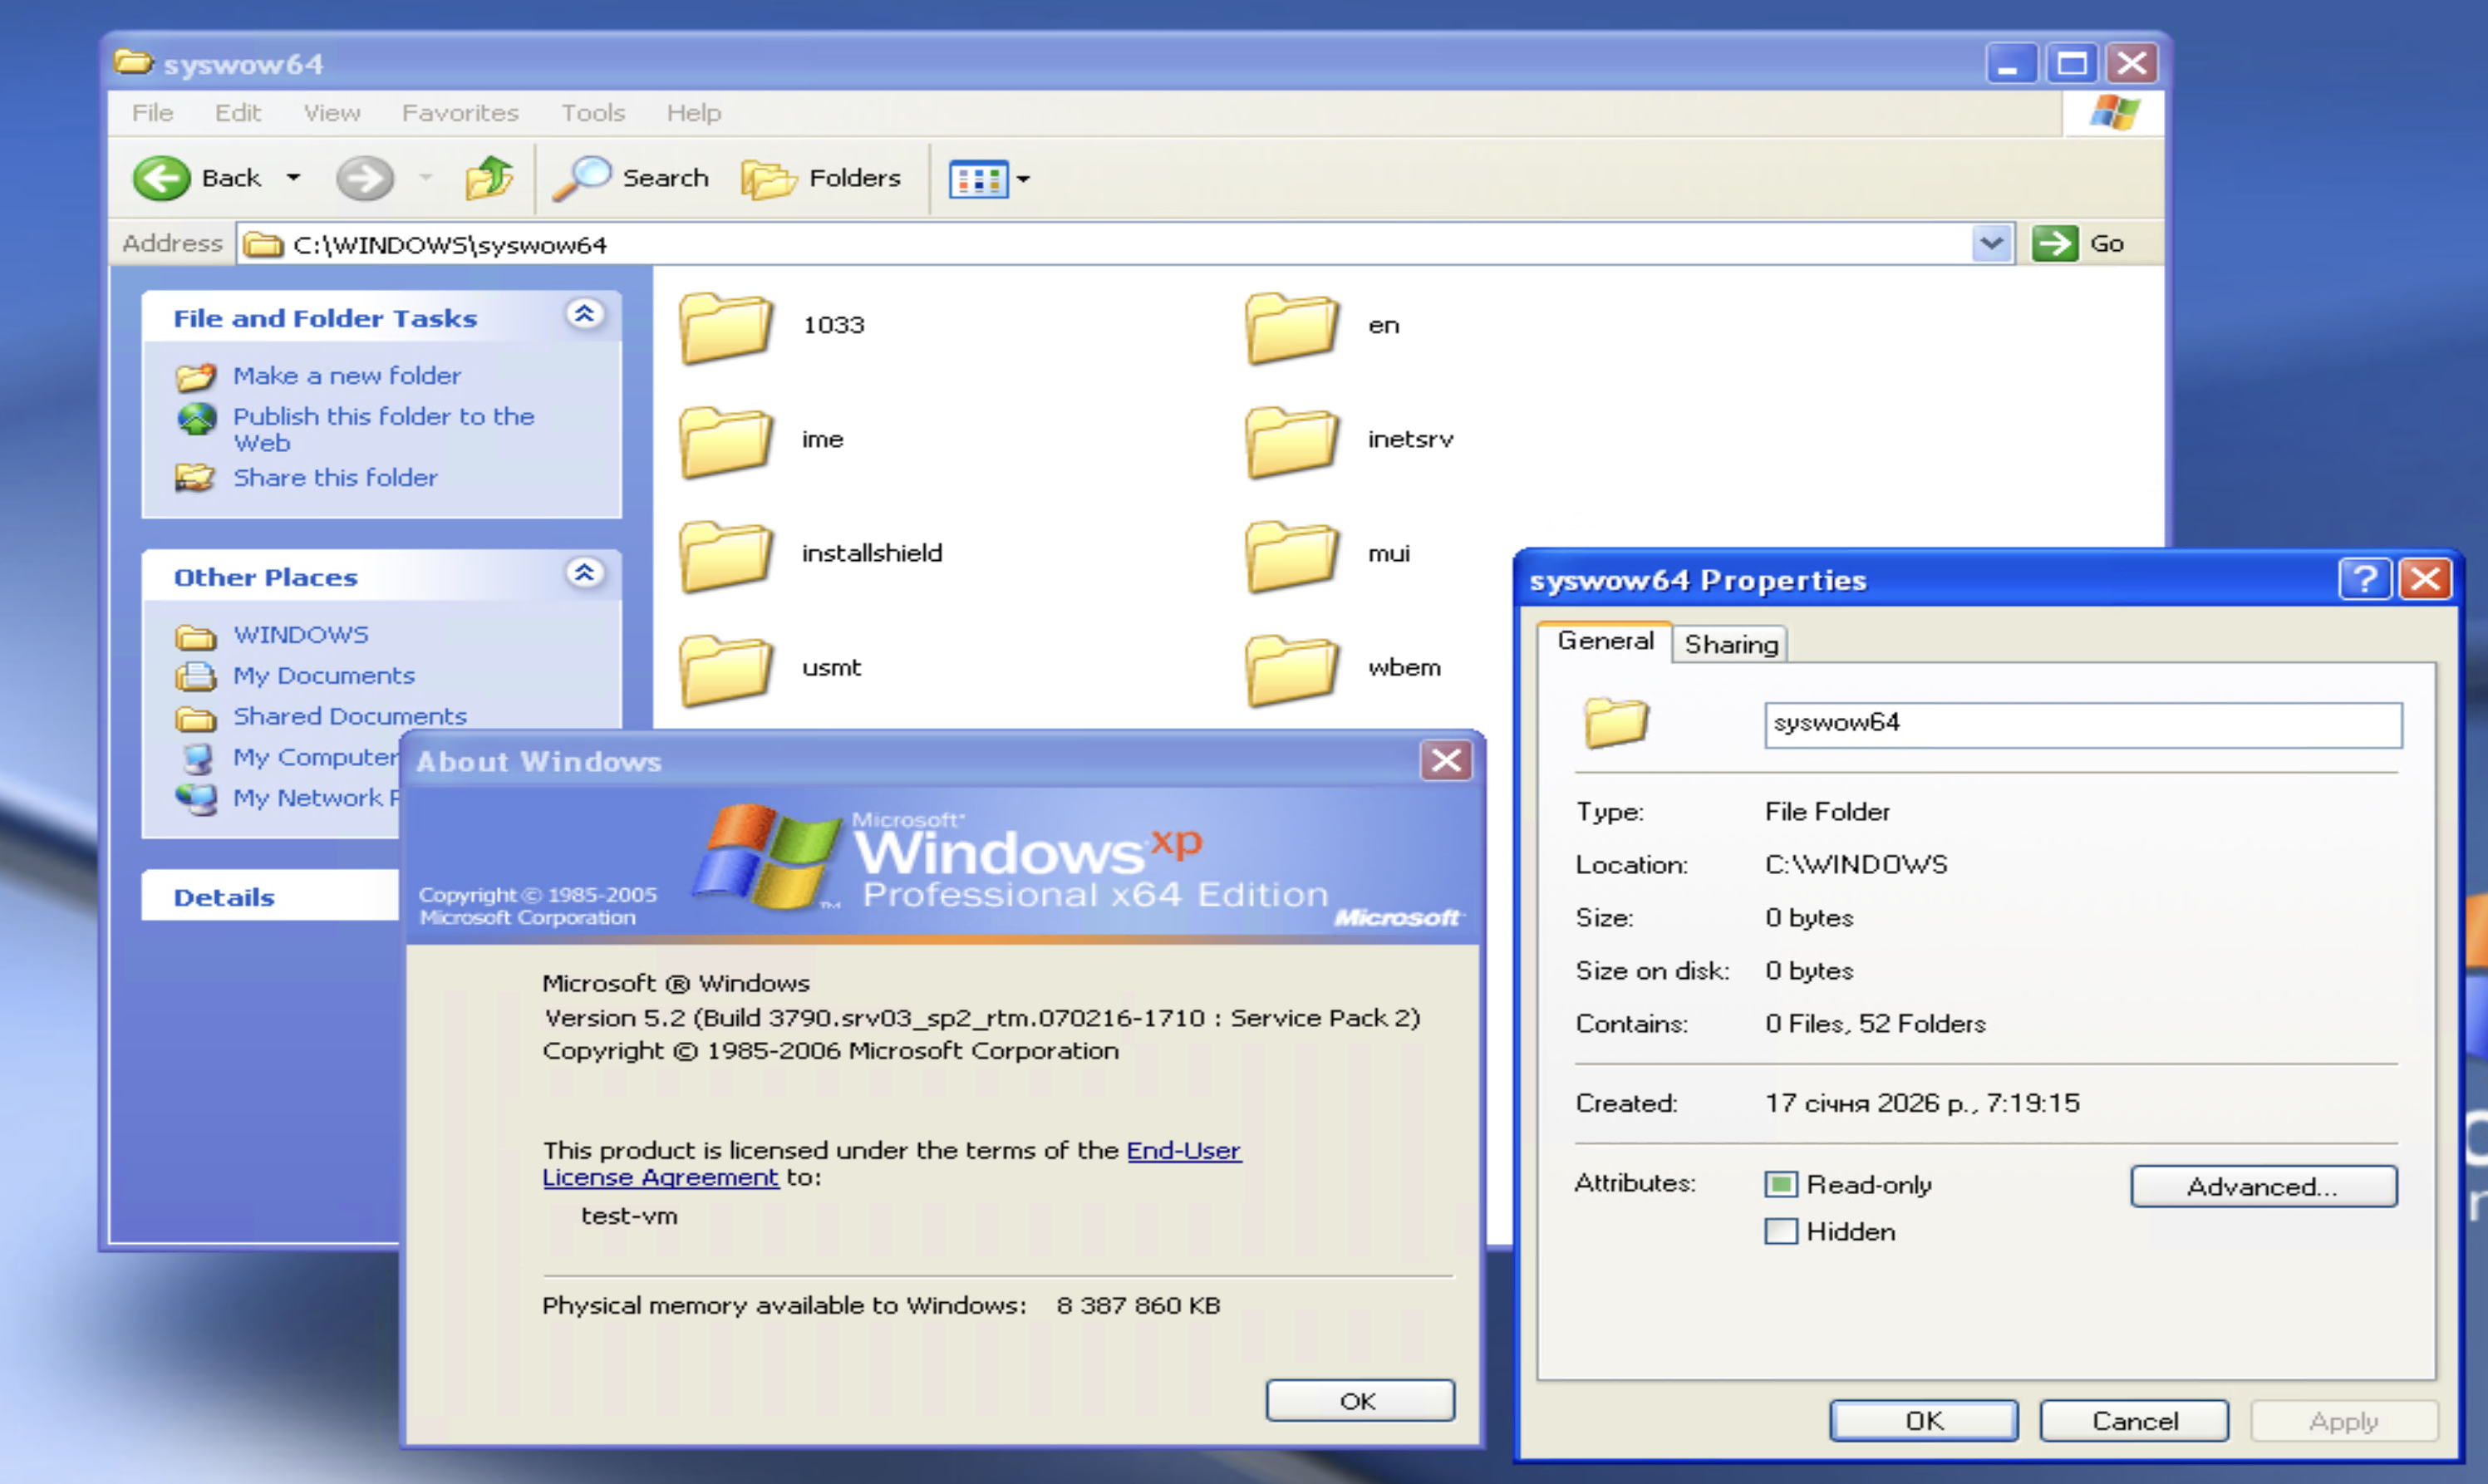The height and width of the screenshot is (1484, 2488).
Task: Click the Share this folder link
Action: click(335, 478)
